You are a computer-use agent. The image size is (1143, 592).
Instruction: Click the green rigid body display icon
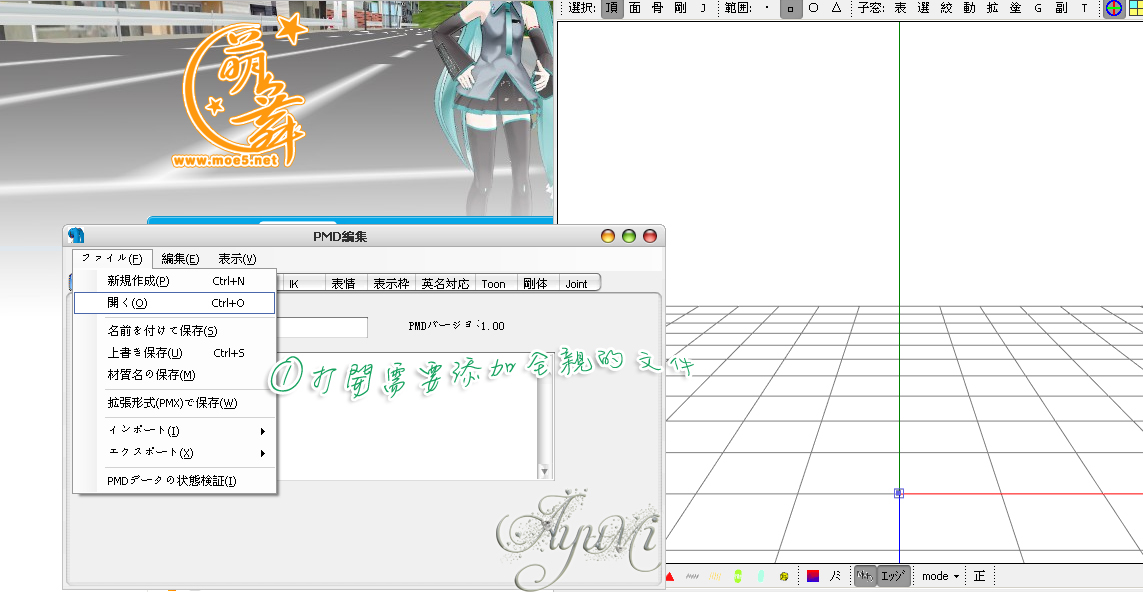point(738,576)
